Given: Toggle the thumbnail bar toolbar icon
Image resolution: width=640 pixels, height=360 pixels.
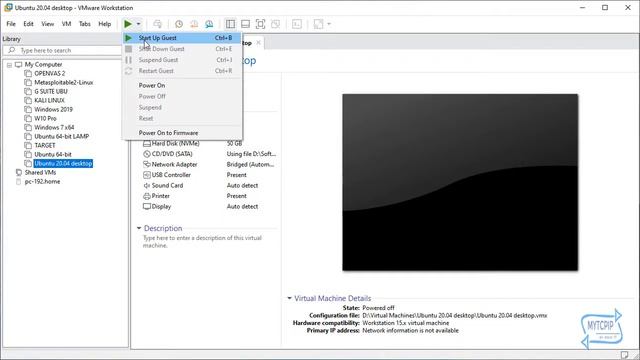Looking at the screenshot, I should pos(245,24).
